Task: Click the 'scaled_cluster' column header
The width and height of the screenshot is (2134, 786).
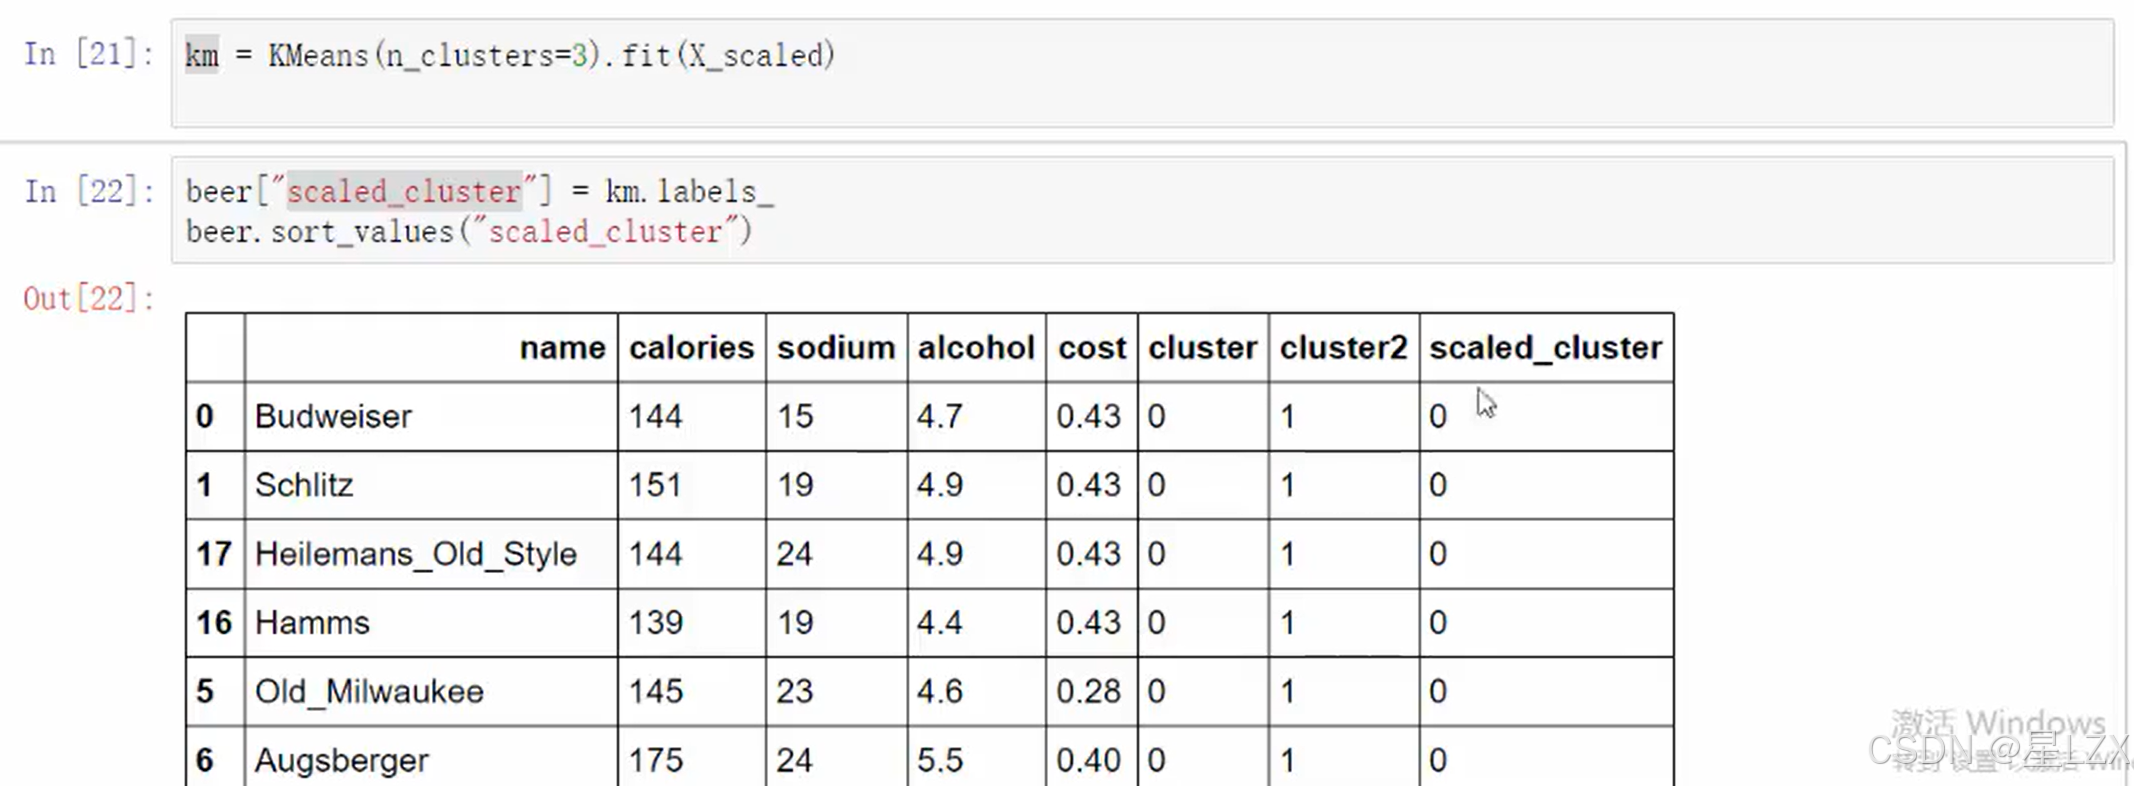Action: click(x=1546, y=348)
